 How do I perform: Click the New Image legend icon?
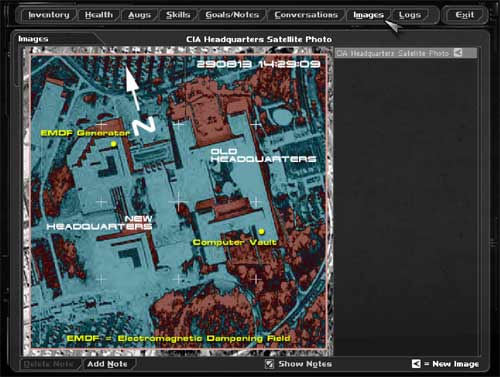(416, 364)
